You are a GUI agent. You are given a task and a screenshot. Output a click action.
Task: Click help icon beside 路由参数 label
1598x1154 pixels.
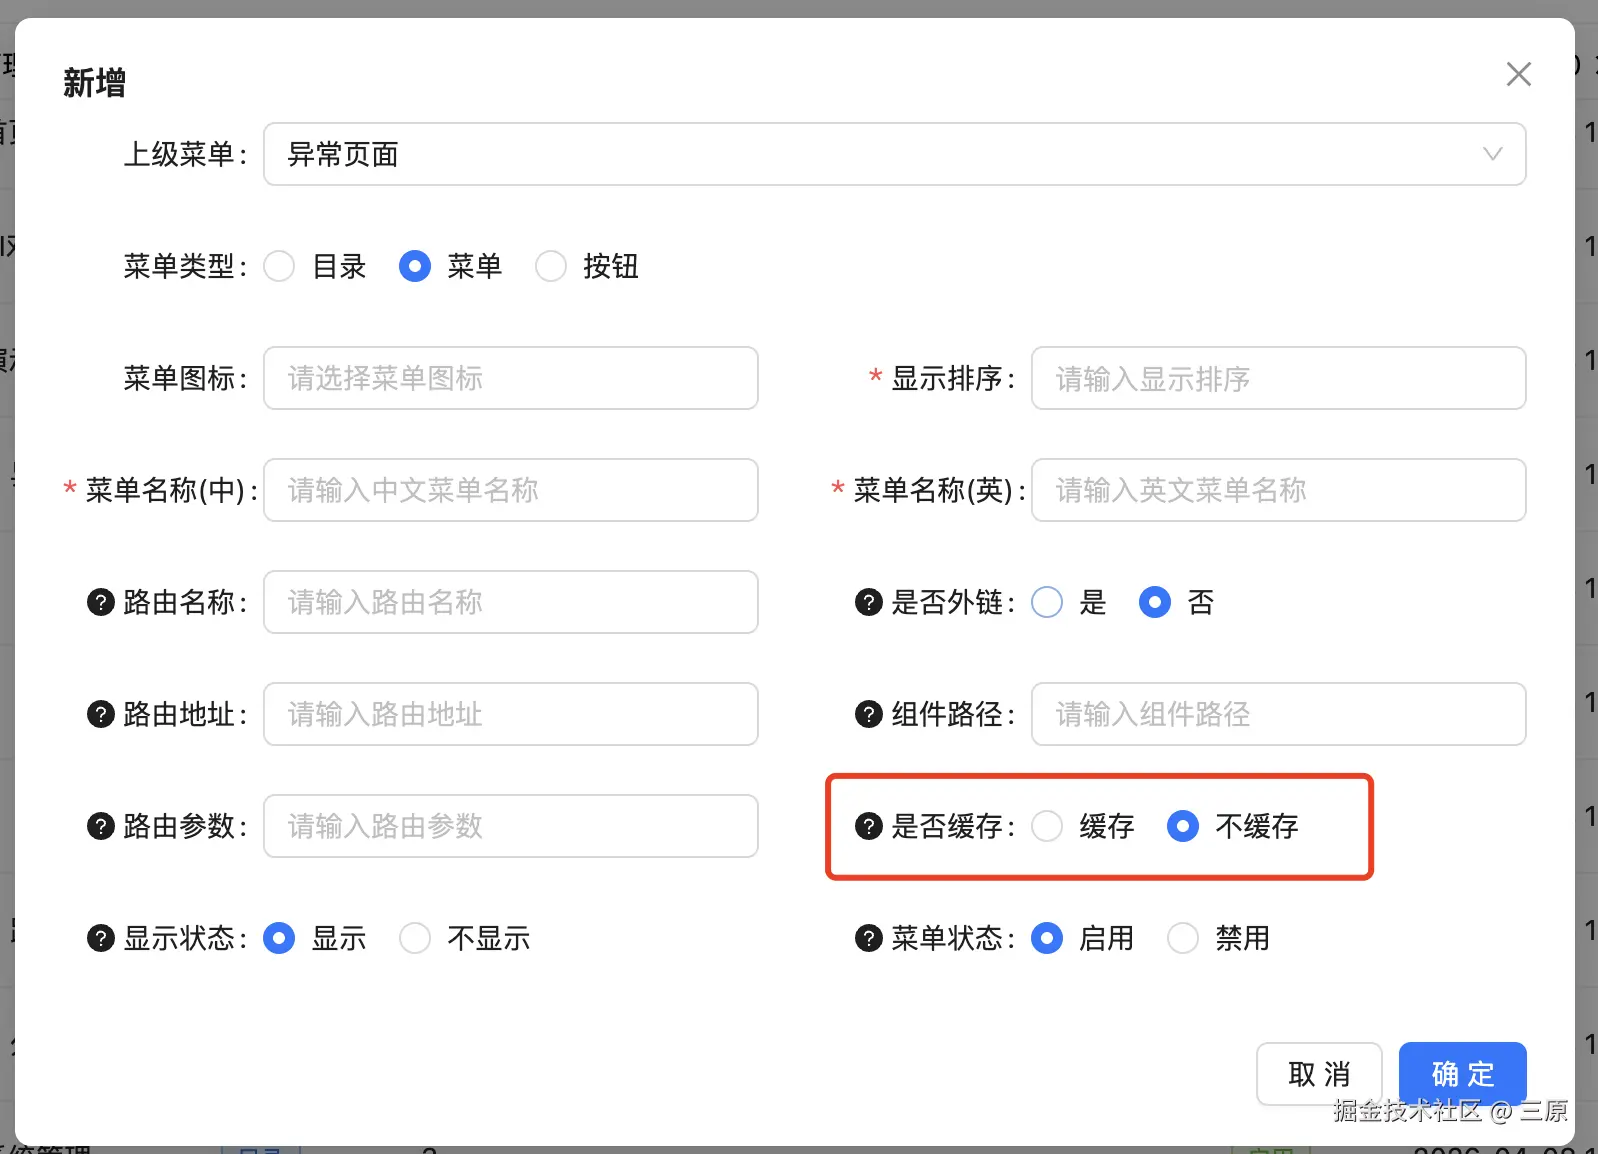coord(101,826)
